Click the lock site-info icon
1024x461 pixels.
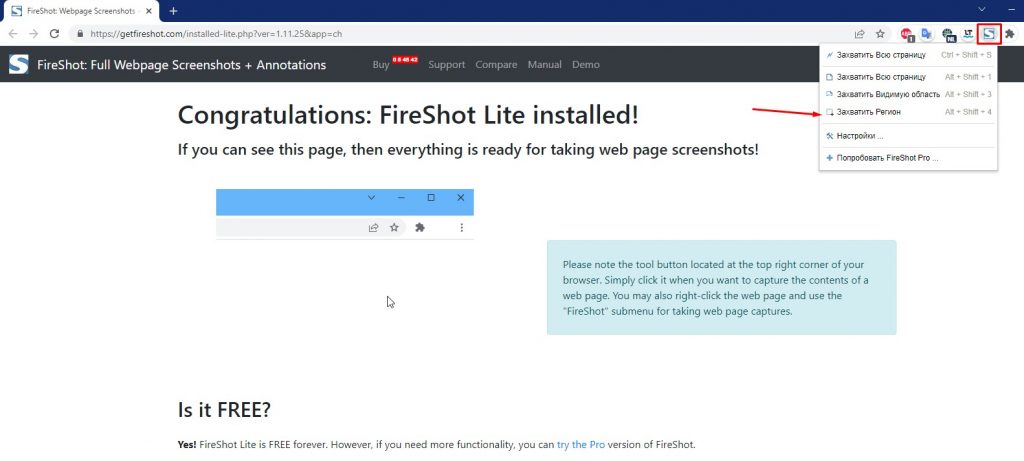pyautogui.click(x=80, y=34)
